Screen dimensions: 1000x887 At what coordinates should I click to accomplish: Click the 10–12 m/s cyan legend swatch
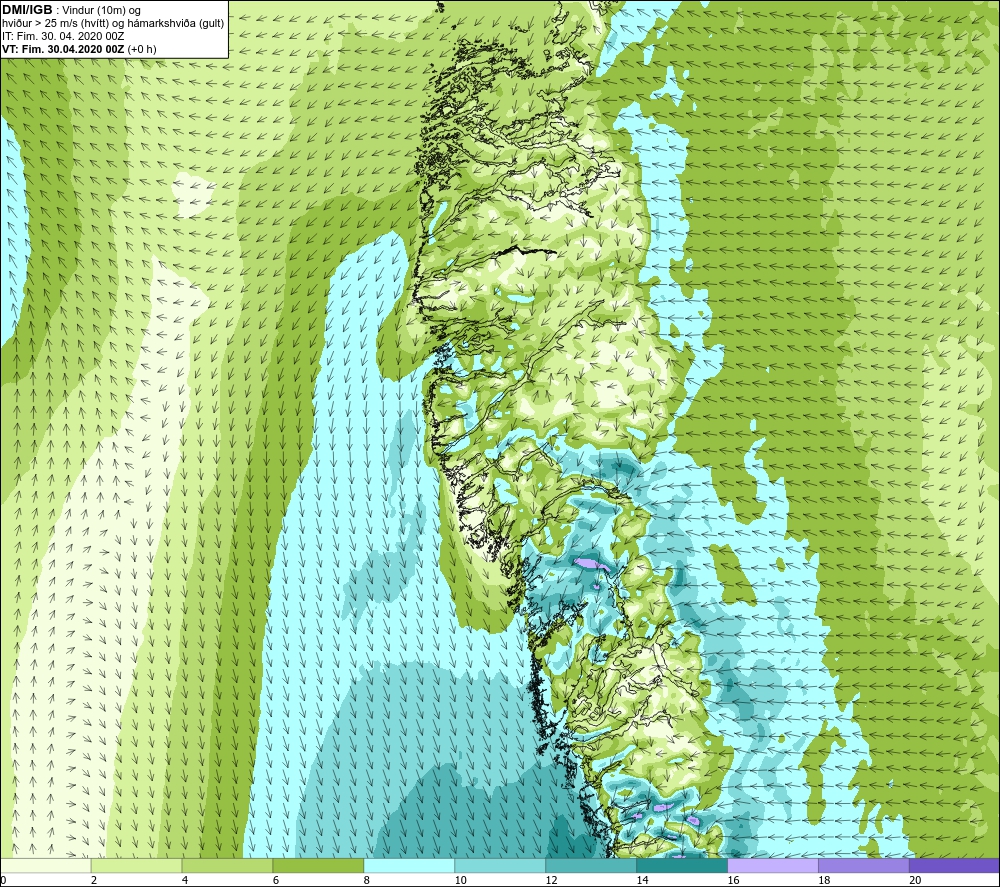(x=500, y=865)
